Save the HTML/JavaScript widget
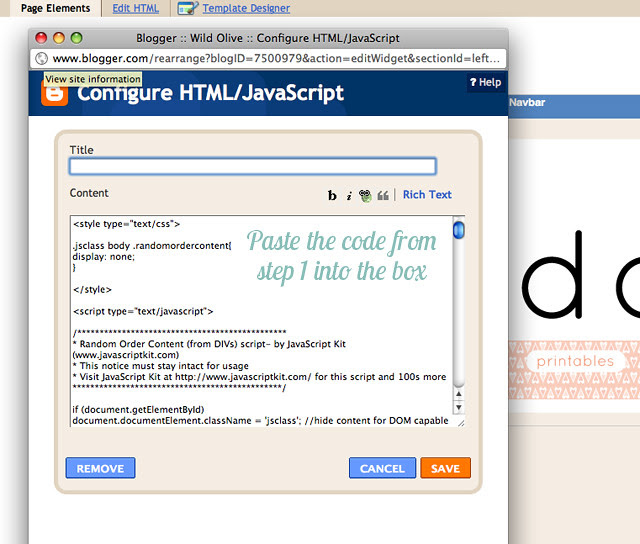Image resolution: width=640 pixels, height=544 pixels. tap(445, 468)
